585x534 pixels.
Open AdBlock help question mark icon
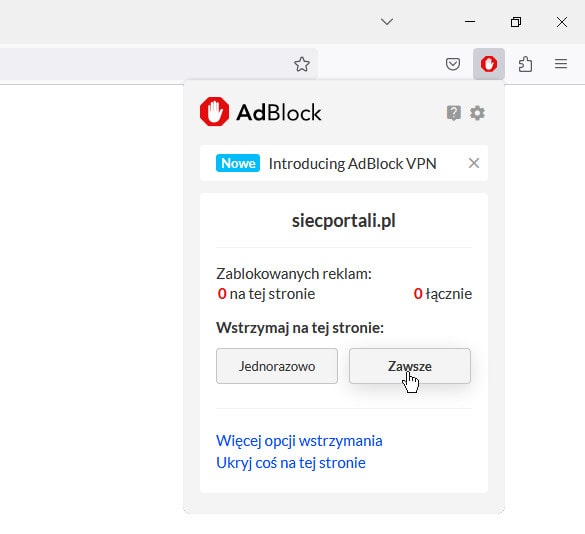[x=454, y=113]
